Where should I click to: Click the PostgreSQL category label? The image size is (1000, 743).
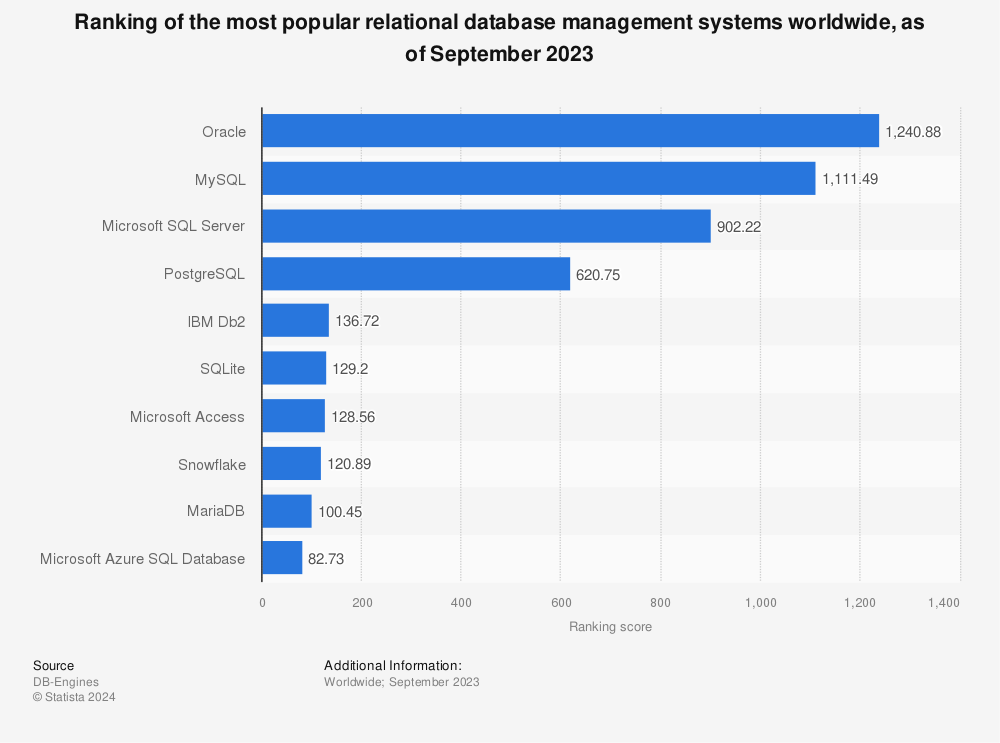(204, 274)
